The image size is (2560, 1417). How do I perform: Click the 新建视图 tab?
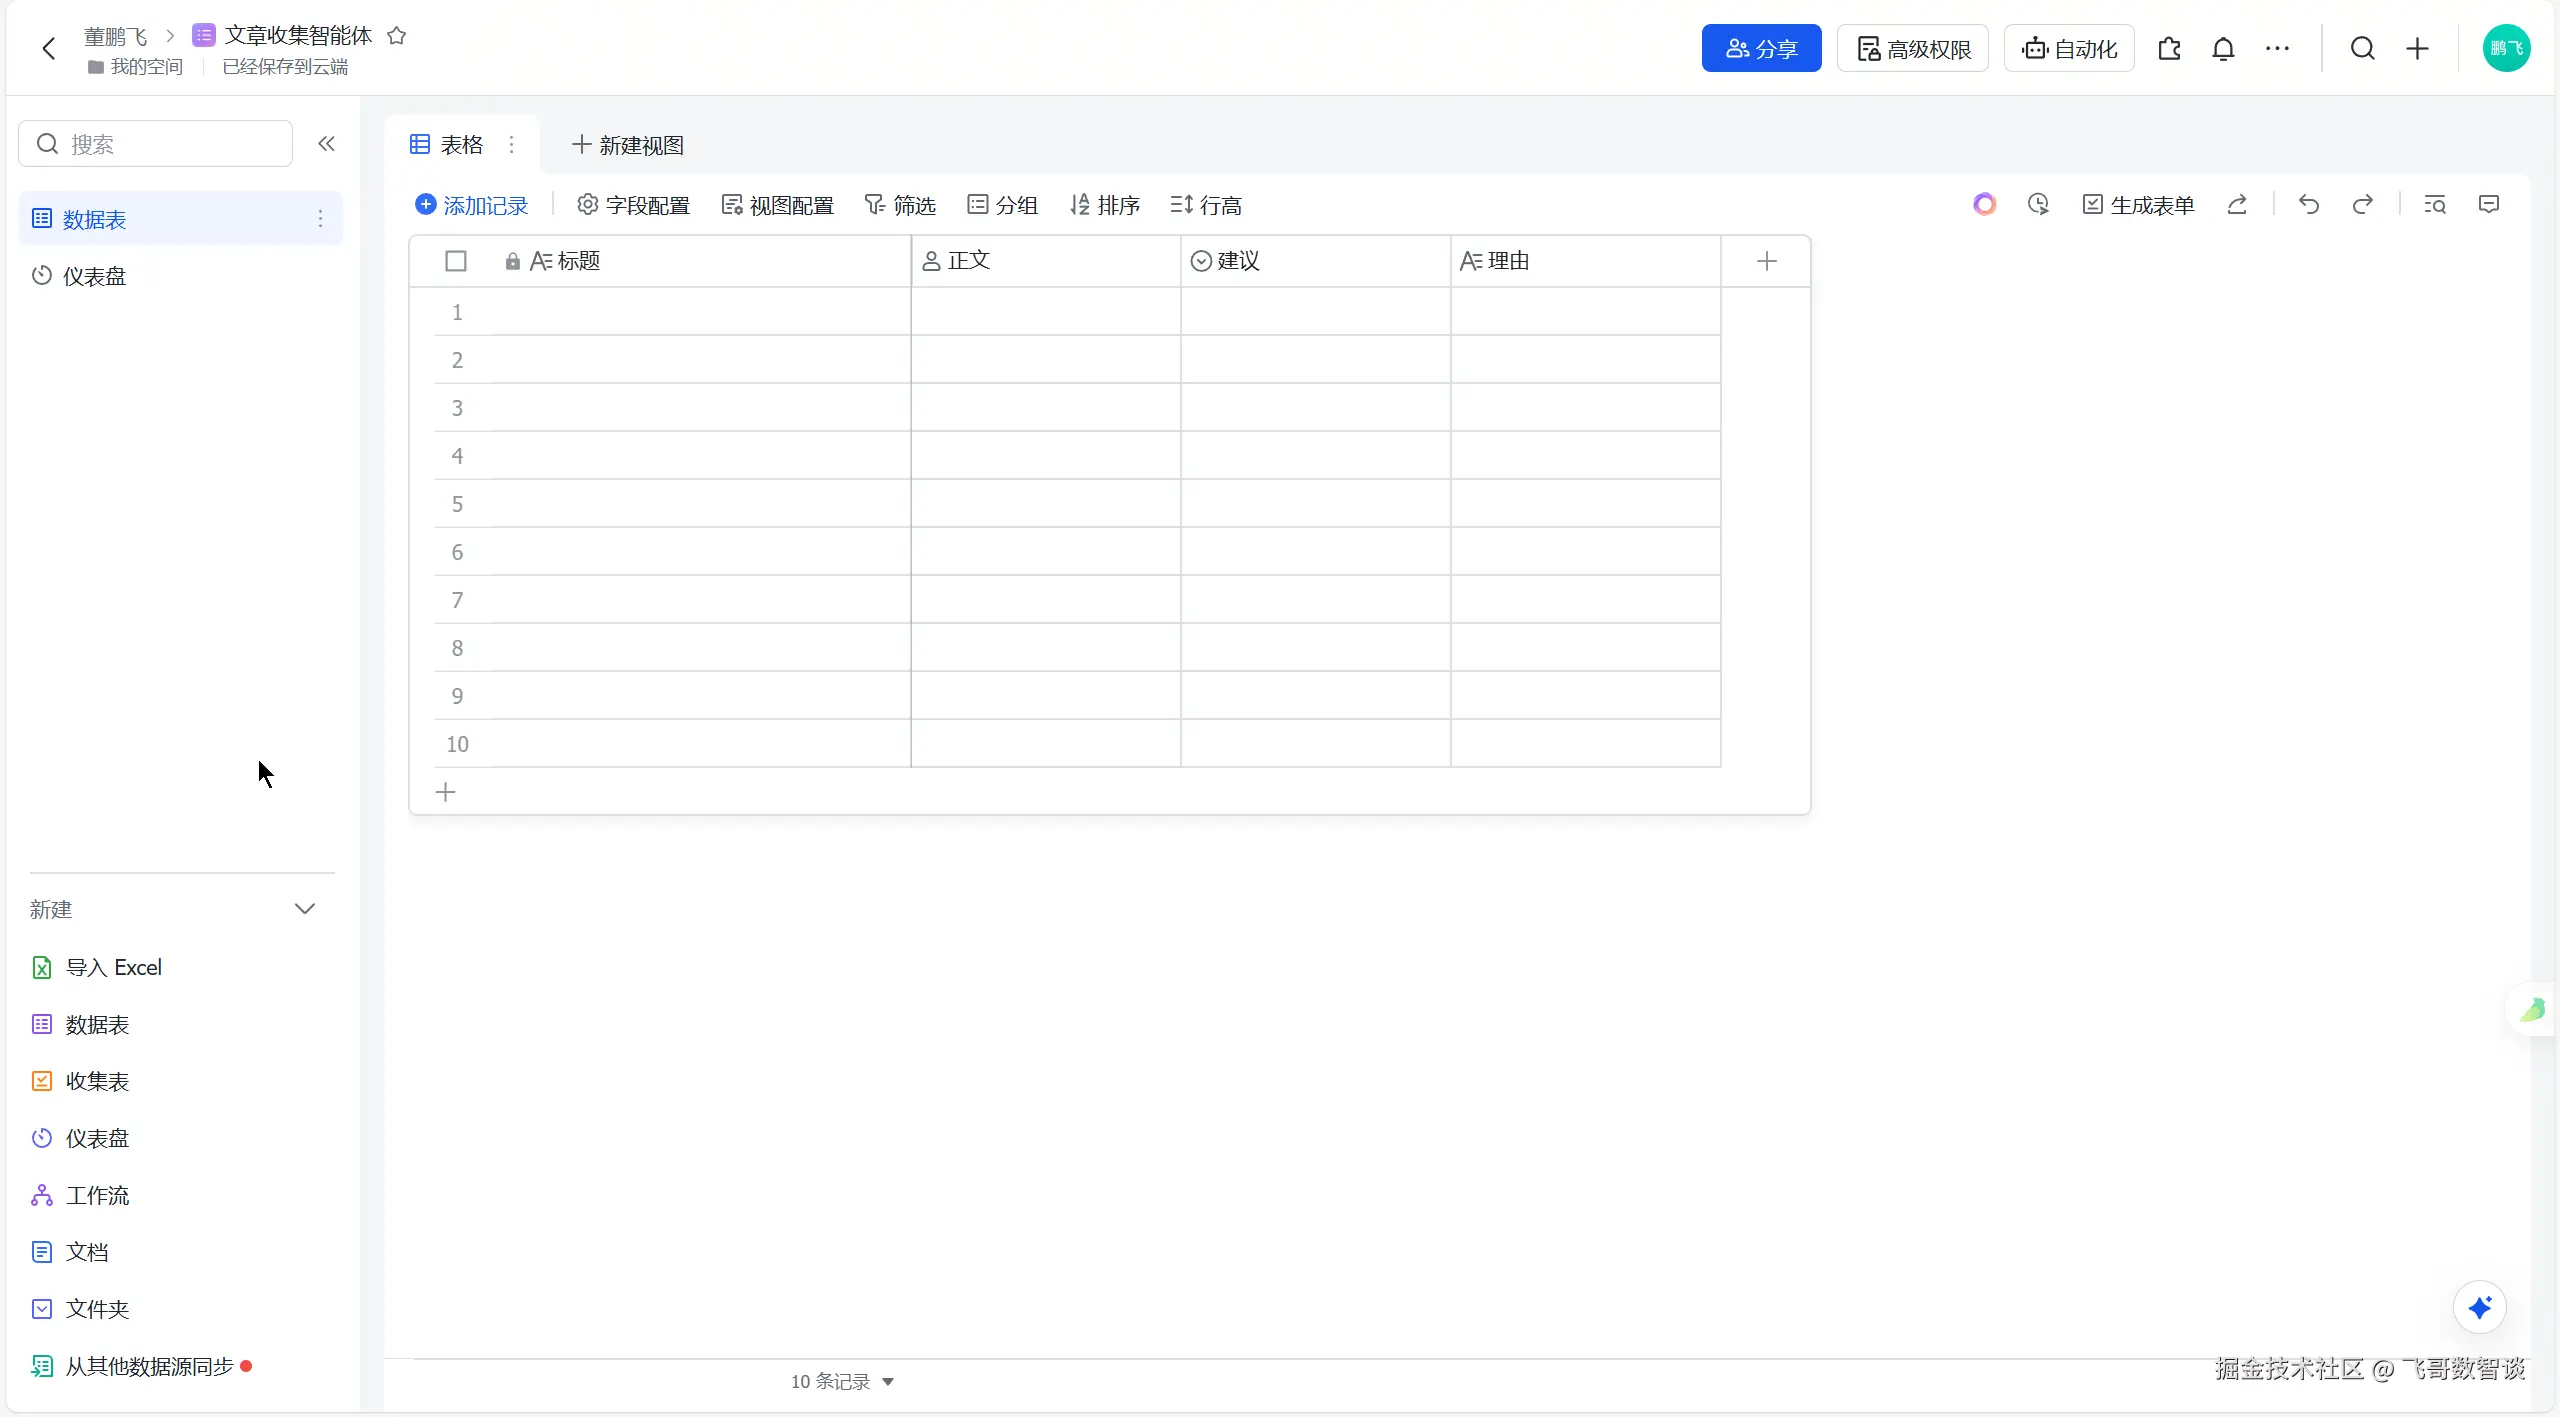pos(628,145)
